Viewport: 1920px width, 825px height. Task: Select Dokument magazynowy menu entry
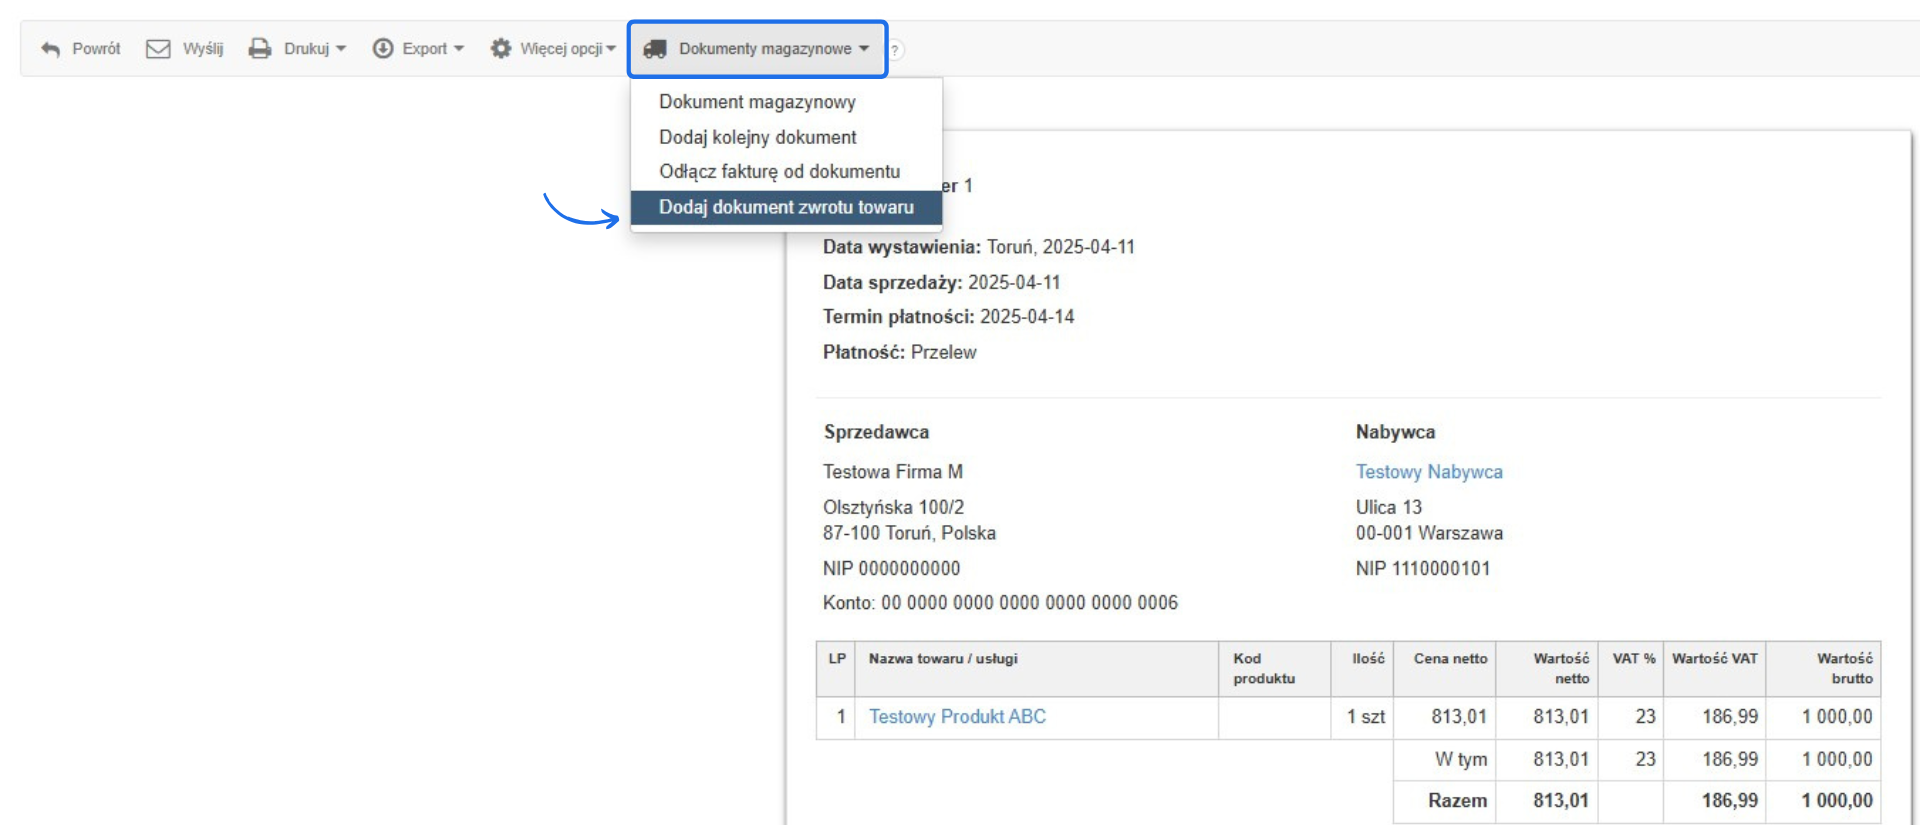click(x=757, y=102)
